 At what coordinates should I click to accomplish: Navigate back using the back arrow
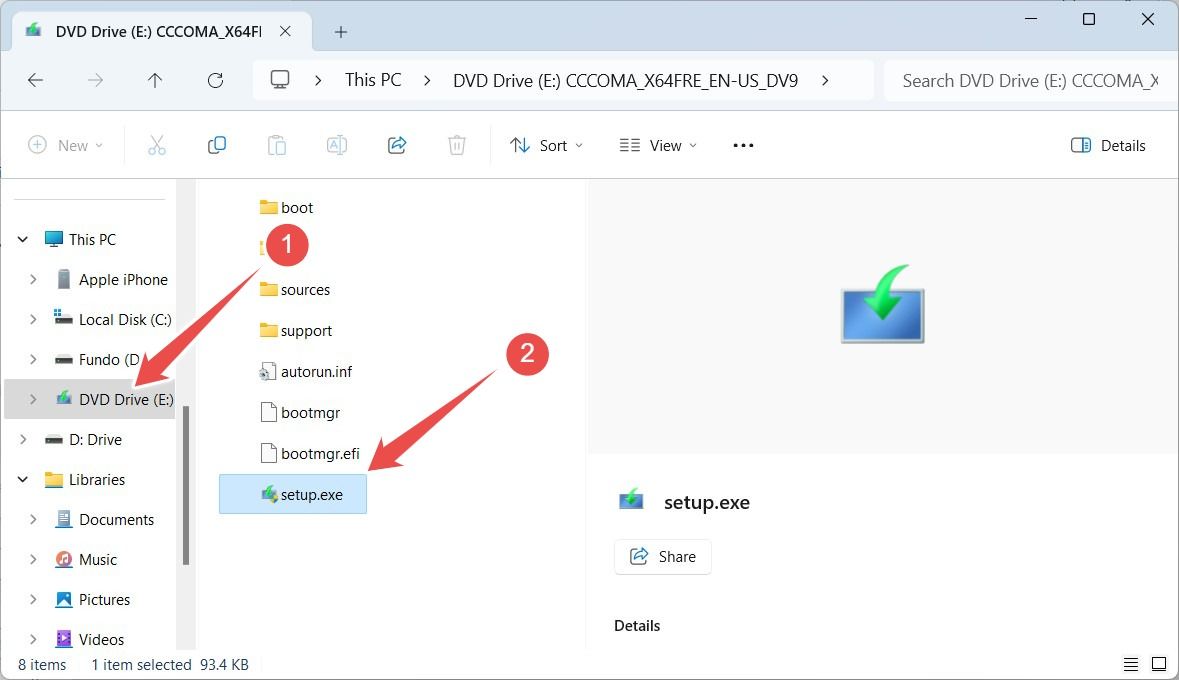pos(36,80)
